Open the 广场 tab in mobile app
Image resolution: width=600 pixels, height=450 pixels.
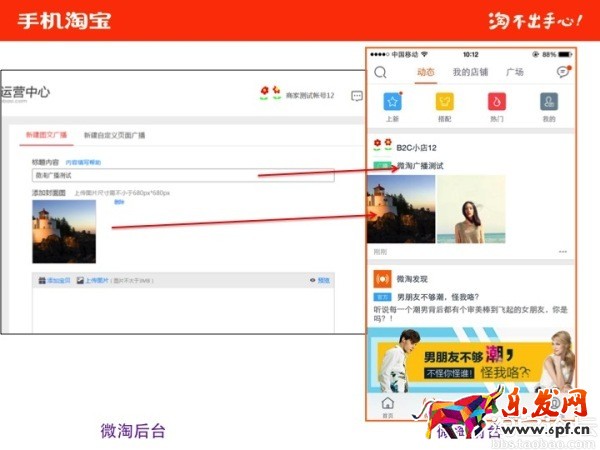514,72
